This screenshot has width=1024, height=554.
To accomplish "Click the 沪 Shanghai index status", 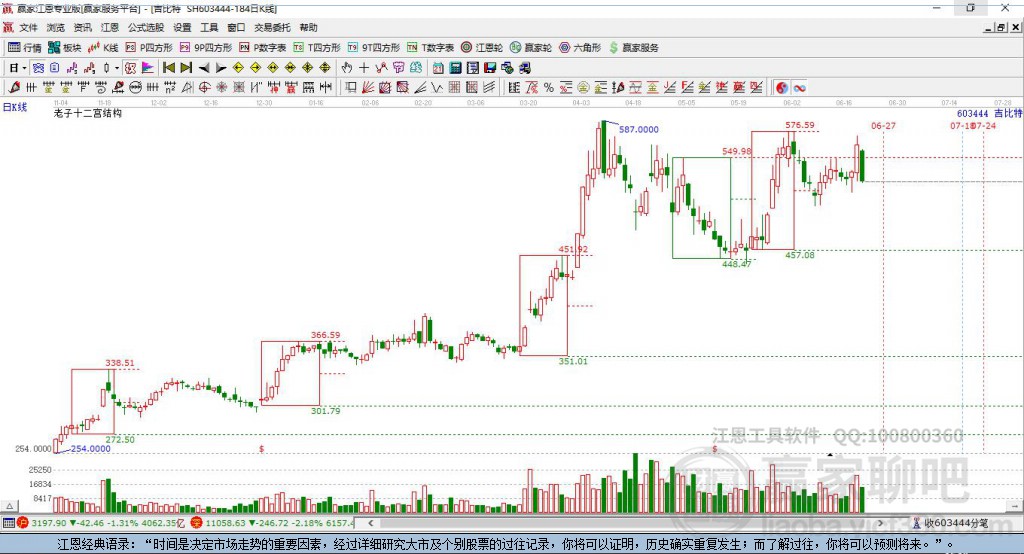I will tap(23, 523).
